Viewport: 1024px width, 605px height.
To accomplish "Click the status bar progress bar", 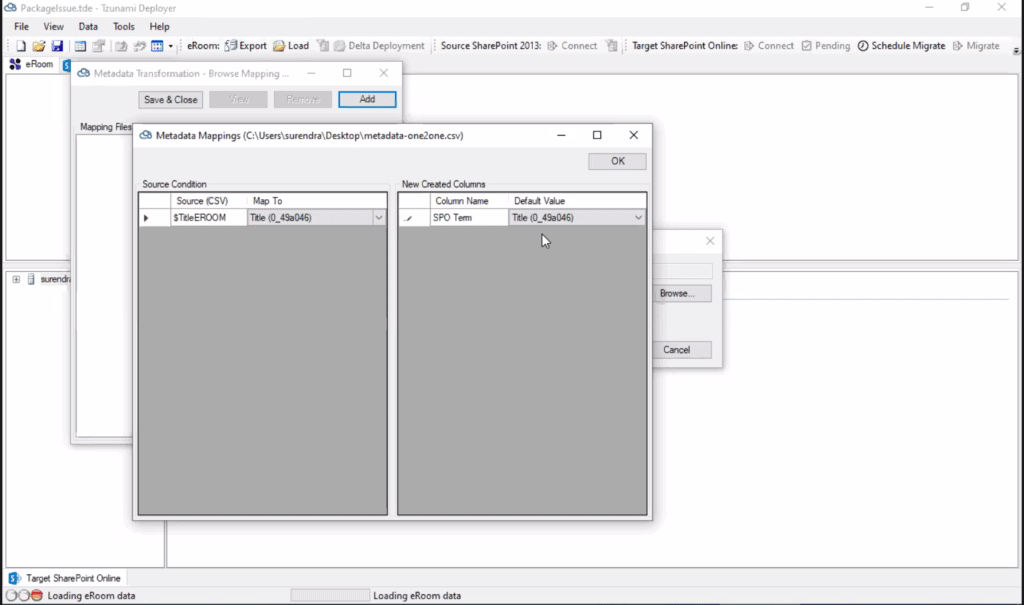I will (x=330, y=595).
